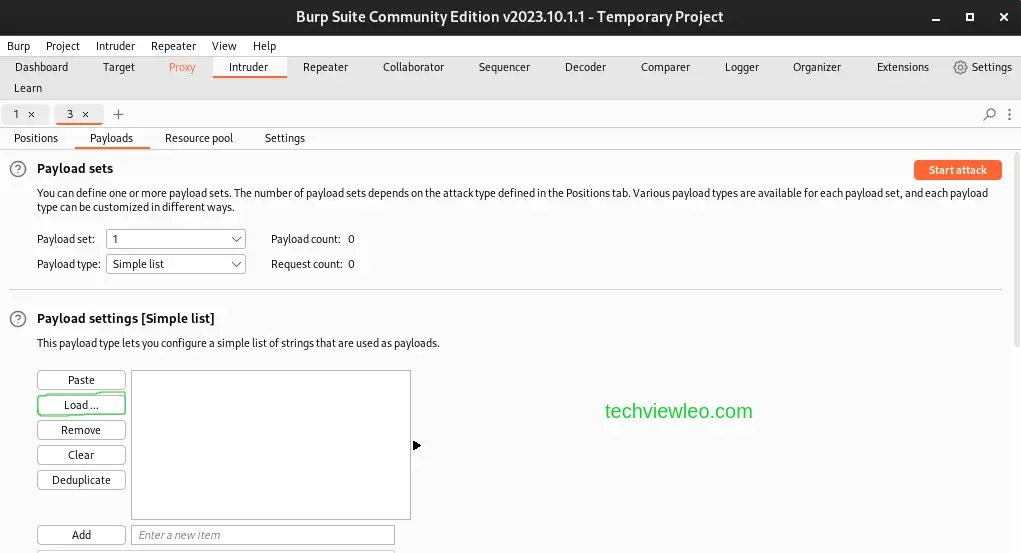Image resolution: width=1021 pixels, height=553 pixels.
Task: Expand the Payload set dropdown
Action: (x=175, y=239)
